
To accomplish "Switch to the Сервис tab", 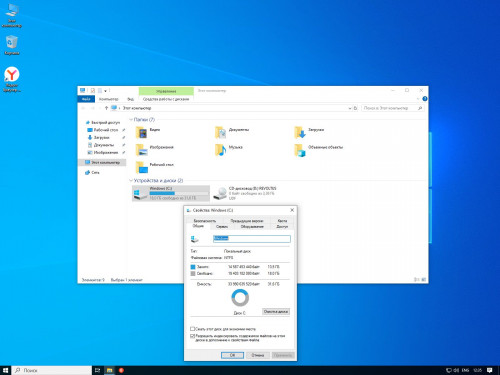I will [222, 227].
